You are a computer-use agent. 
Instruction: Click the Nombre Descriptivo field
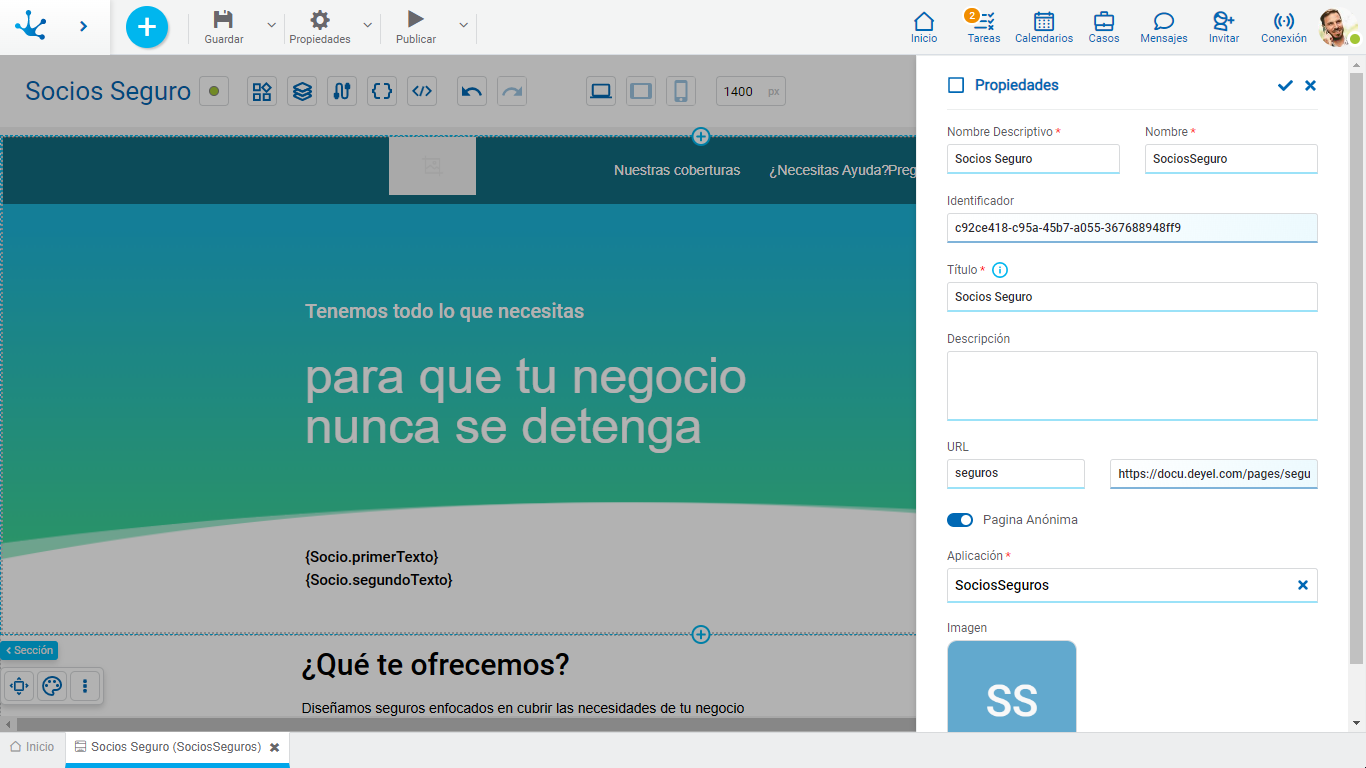(1033, 159)
